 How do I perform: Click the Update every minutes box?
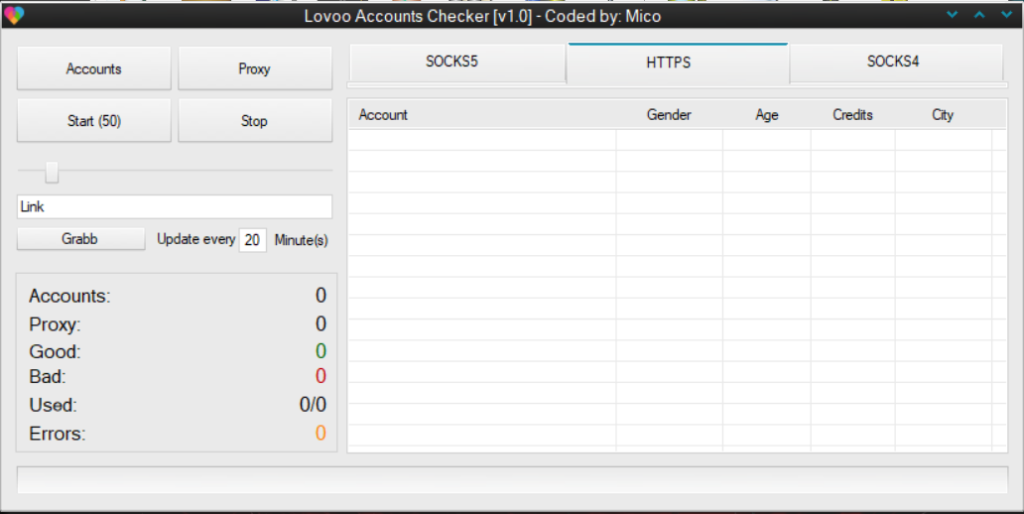(x=253, y=240)
